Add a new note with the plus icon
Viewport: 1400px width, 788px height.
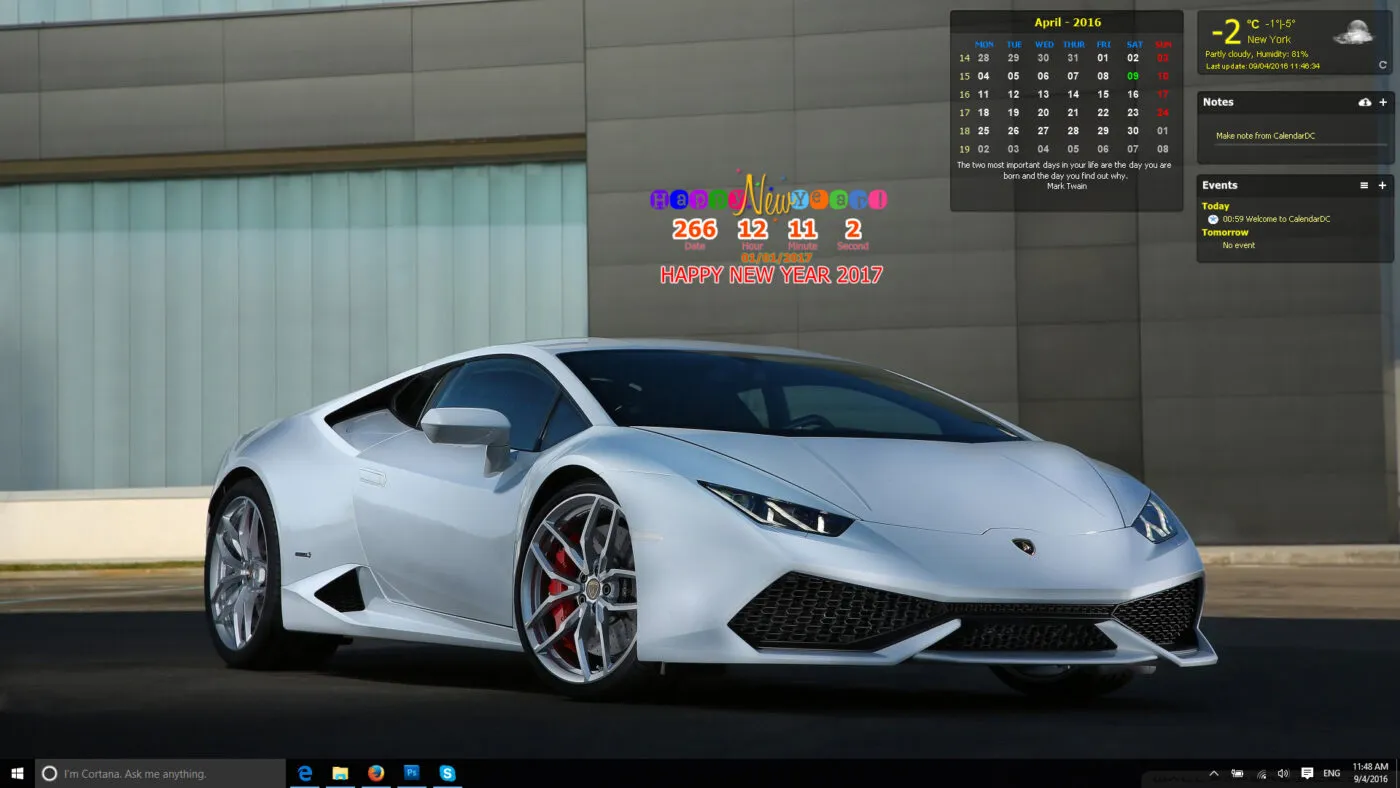[x=1383, y=102]
